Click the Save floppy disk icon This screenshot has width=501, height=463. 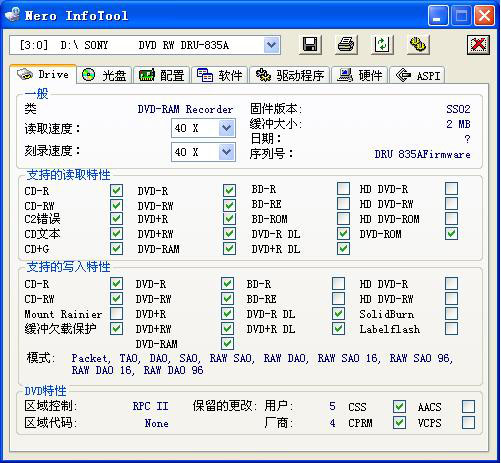pyautogui.click(x=310, y=44)
